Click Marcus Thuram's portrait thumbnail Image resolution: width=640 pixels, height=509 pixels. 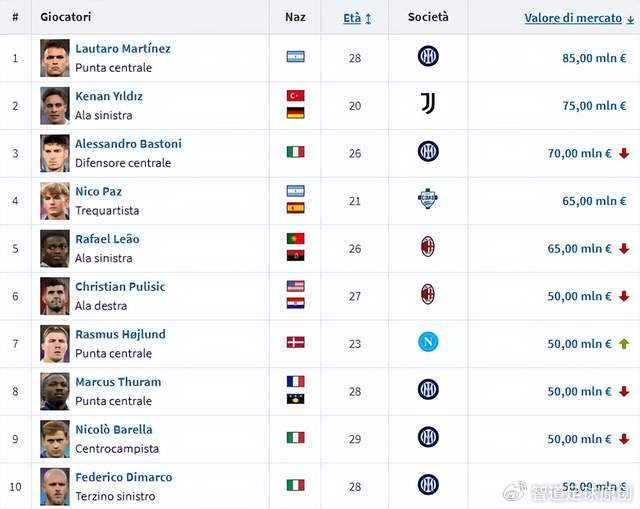click(55, 391)
